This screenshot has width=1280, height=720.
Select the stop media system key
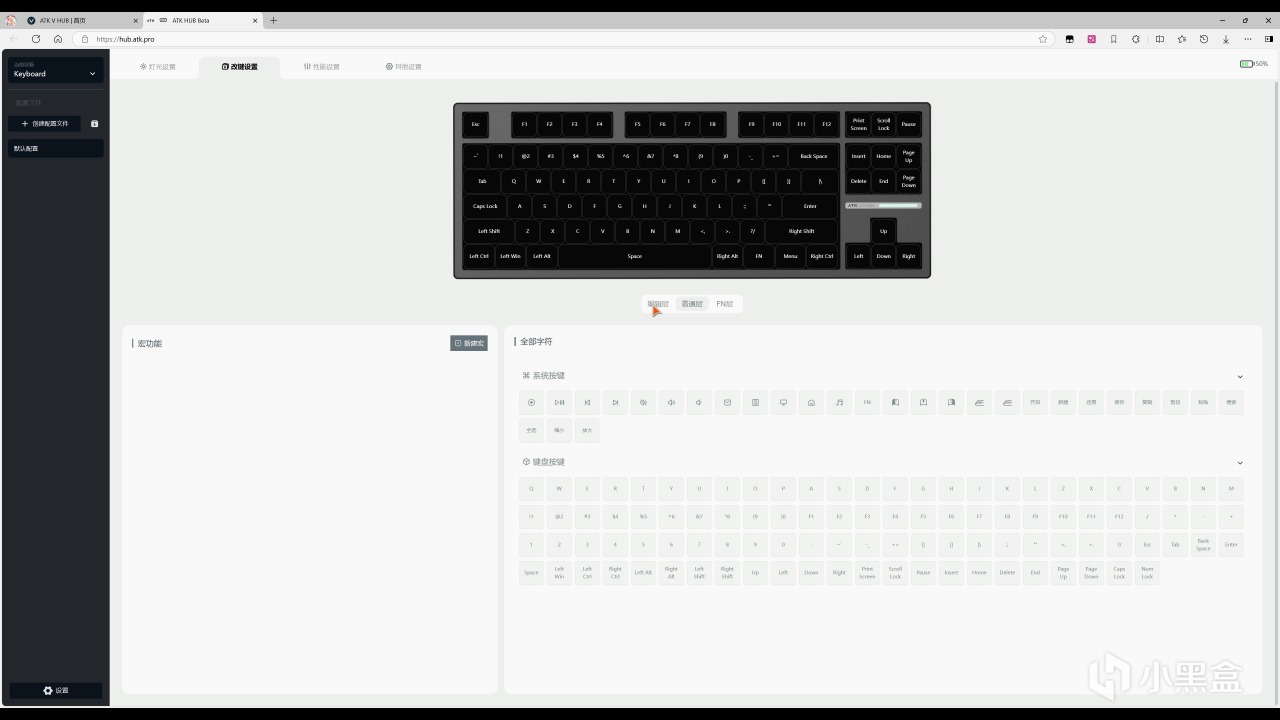pos(531,402)
